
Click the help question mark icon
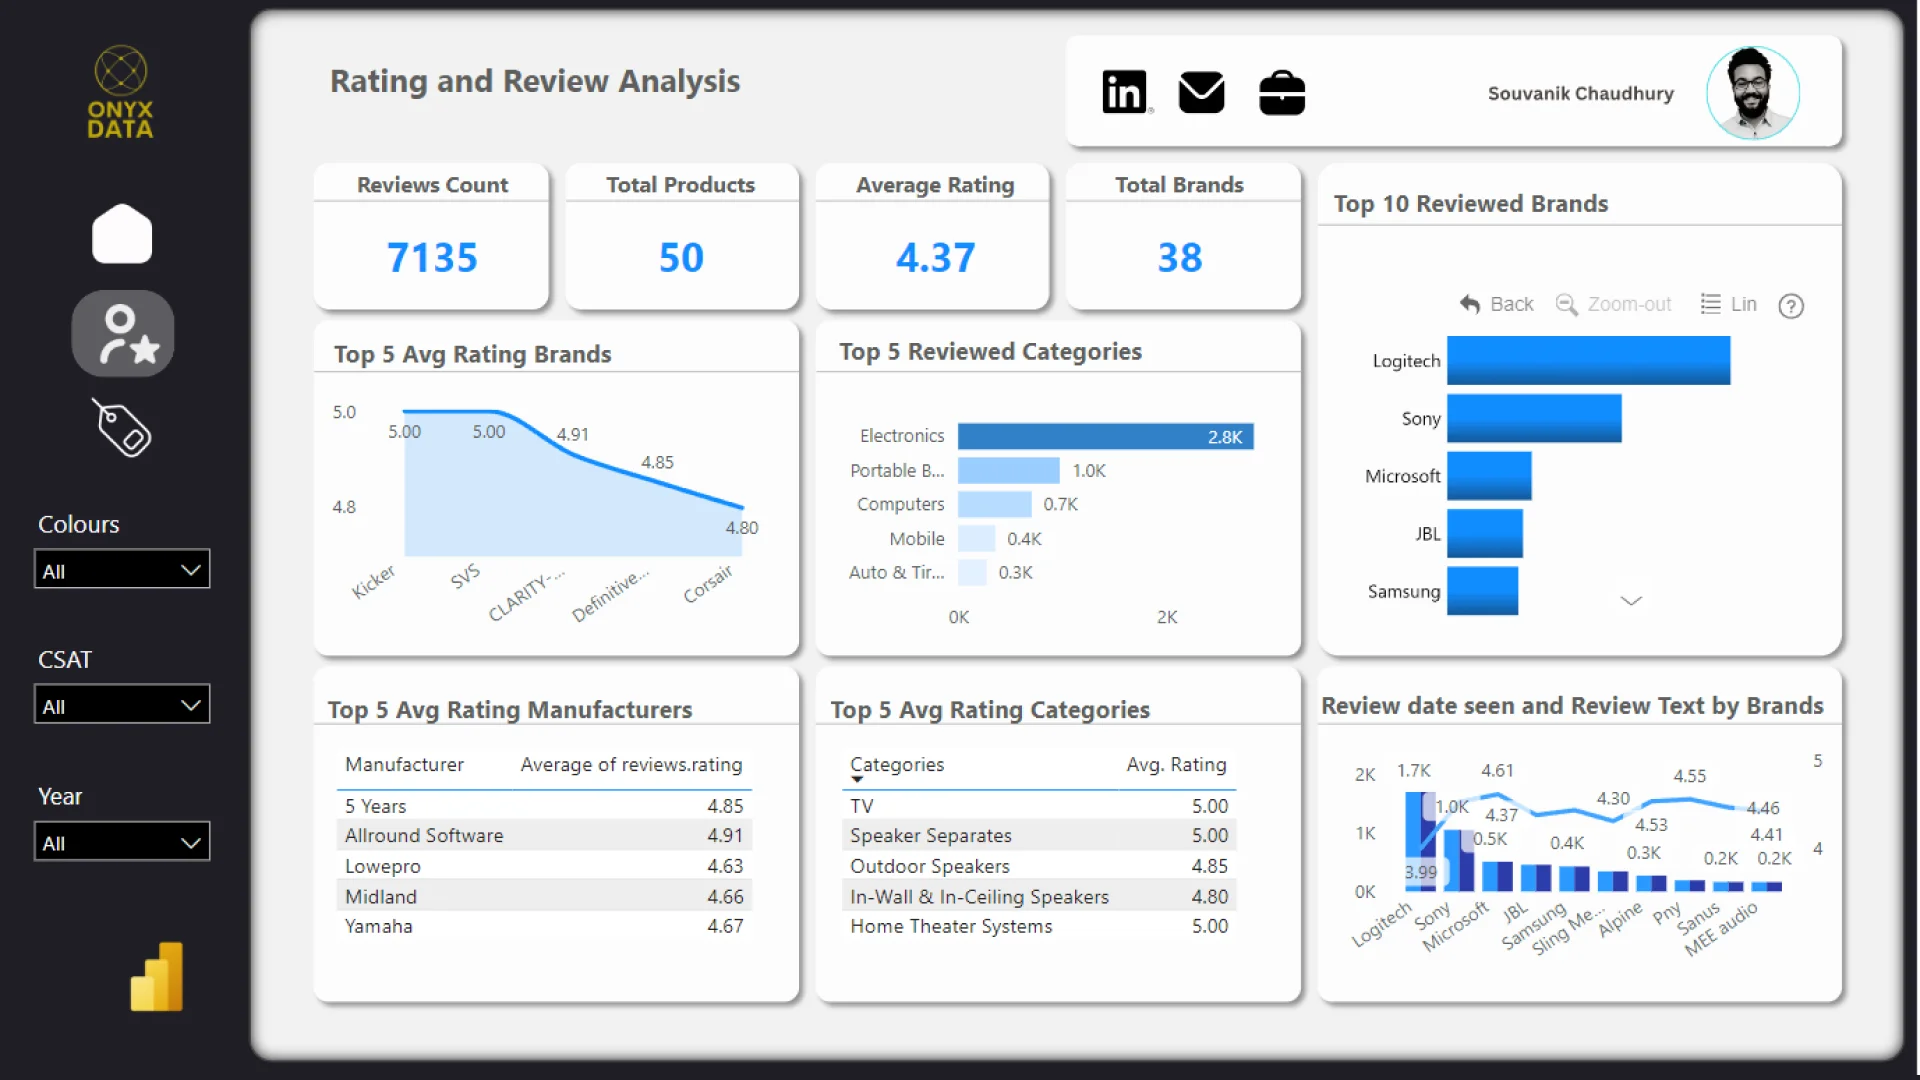tap(1790, 306)
